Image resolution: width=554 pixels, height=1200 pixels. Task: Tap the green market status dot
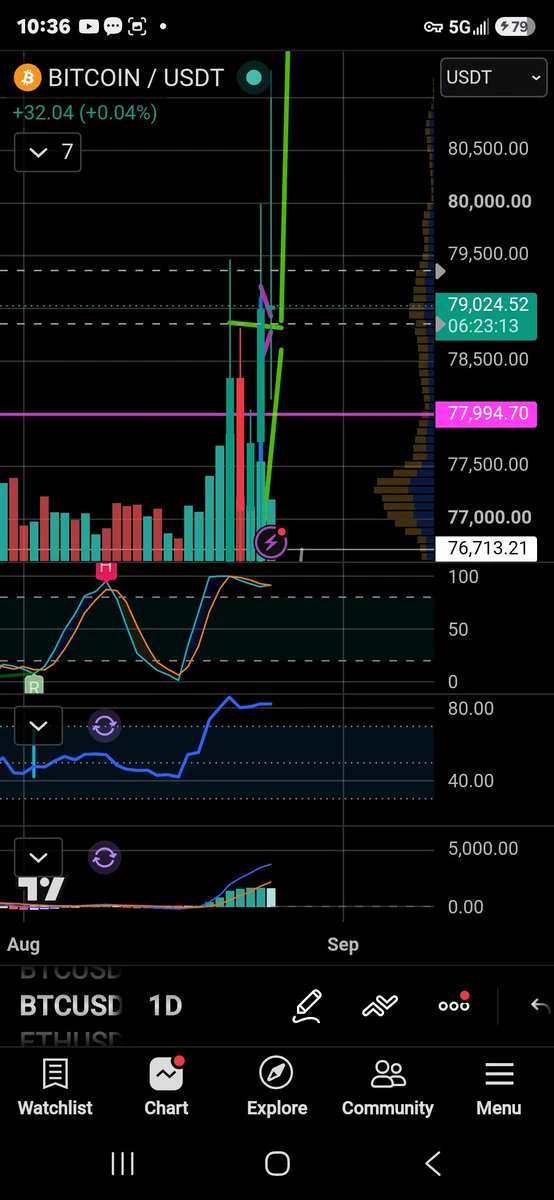(x=254, y=77)
